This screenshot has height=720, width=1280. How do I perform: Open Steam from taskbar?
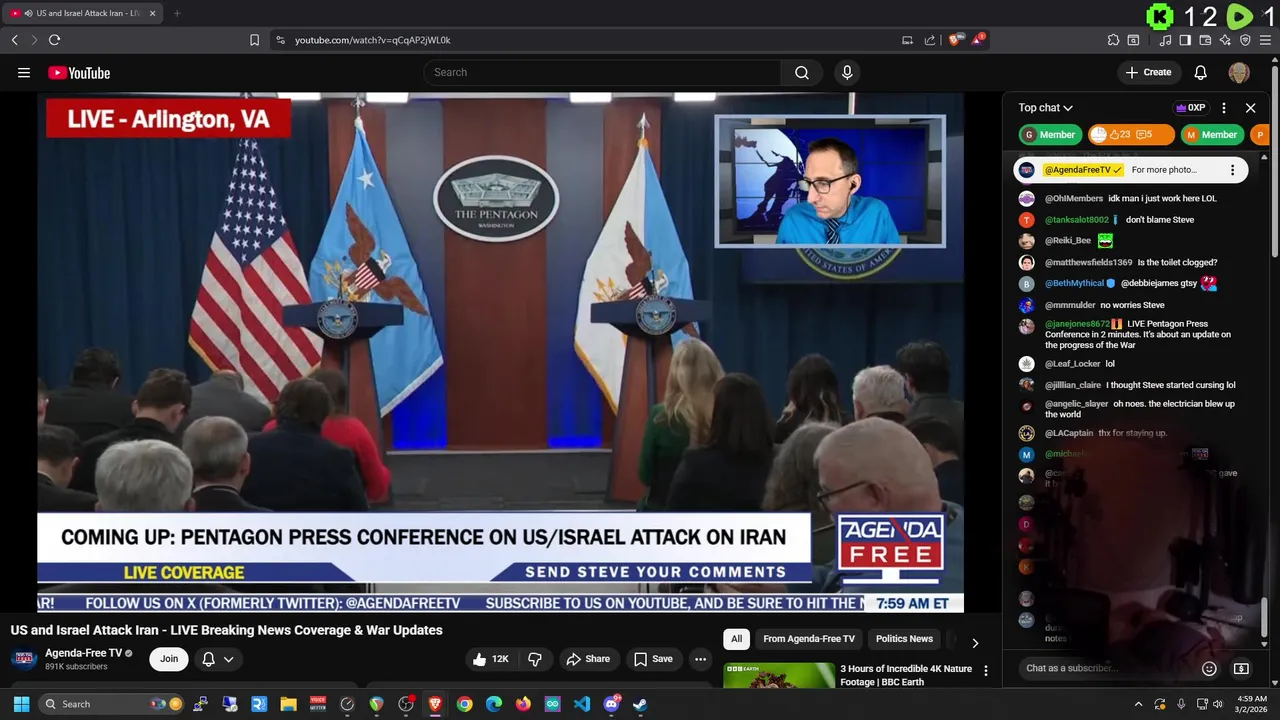pos(640,704)
